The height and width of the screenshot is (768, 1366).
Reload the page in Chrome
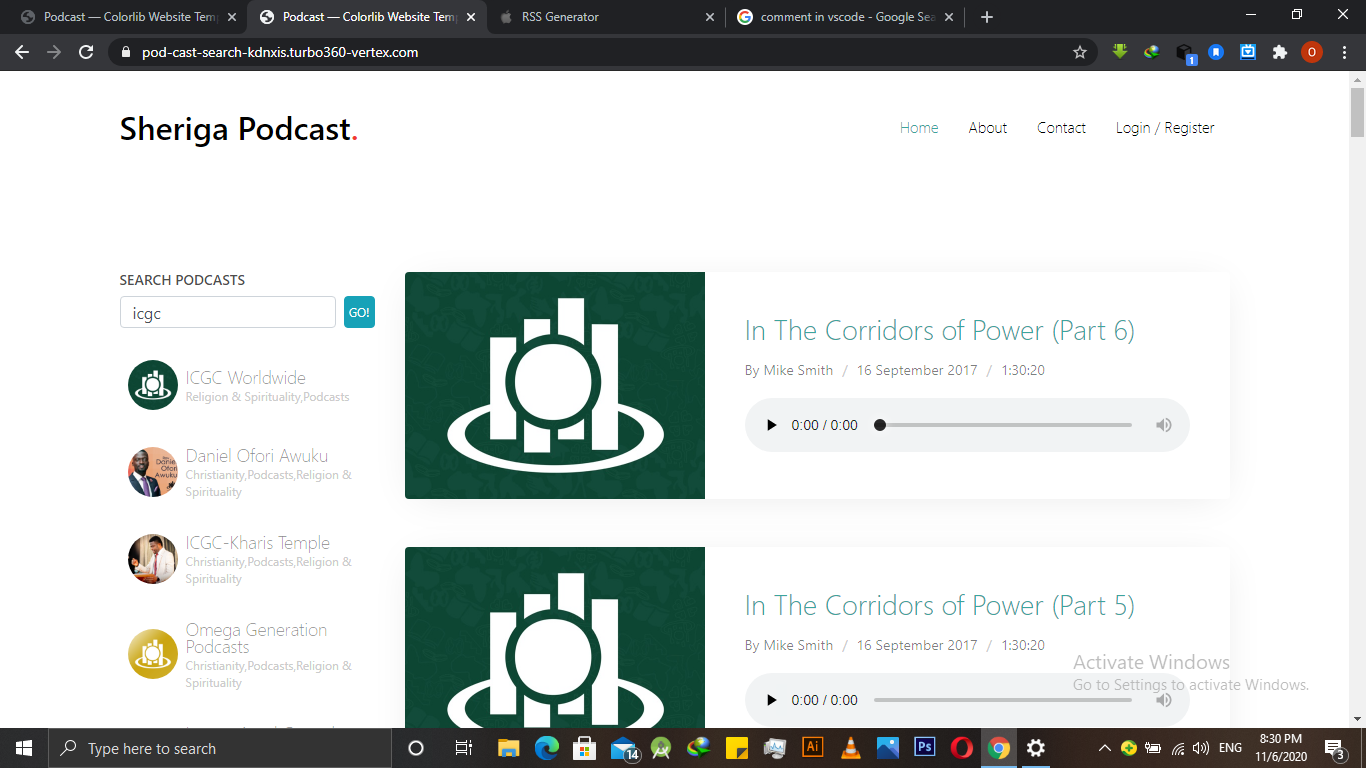(86, 52)
